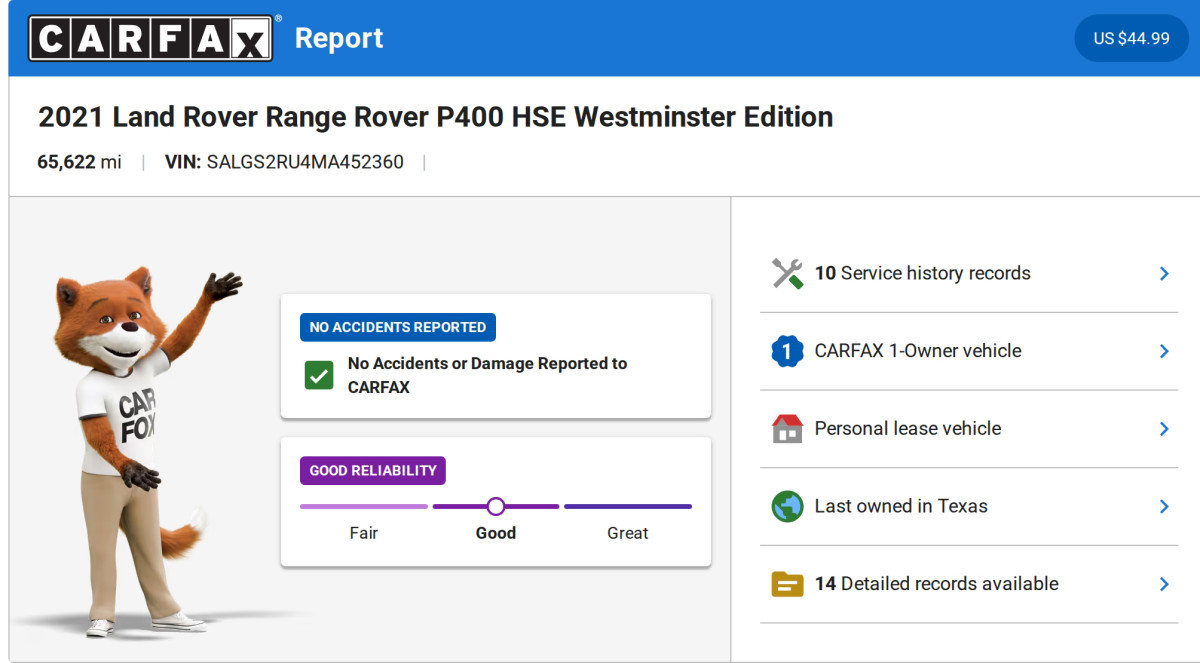Expand the CARFAX 1-Owner vehicle chevron
Screen dimensions: 1200x663
click(1163, 351)
